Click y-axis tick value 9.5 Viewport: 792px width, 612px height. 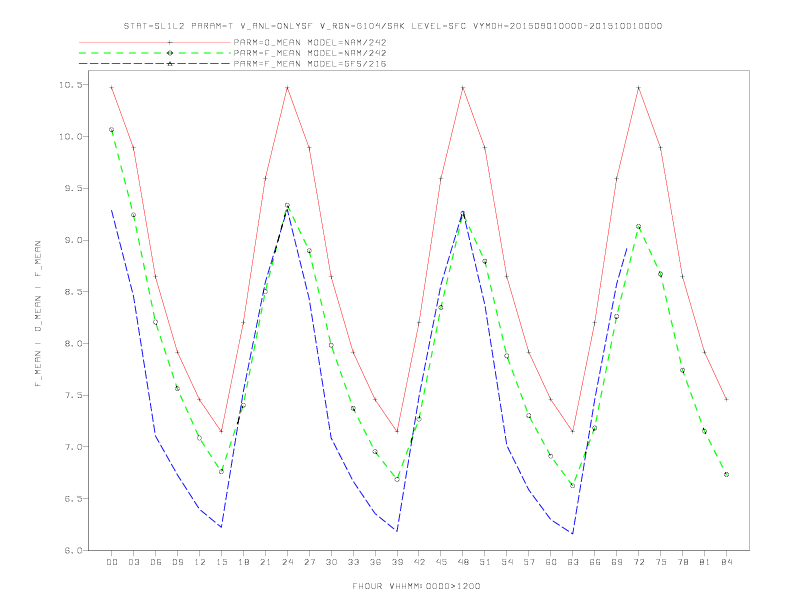(73, 188)
